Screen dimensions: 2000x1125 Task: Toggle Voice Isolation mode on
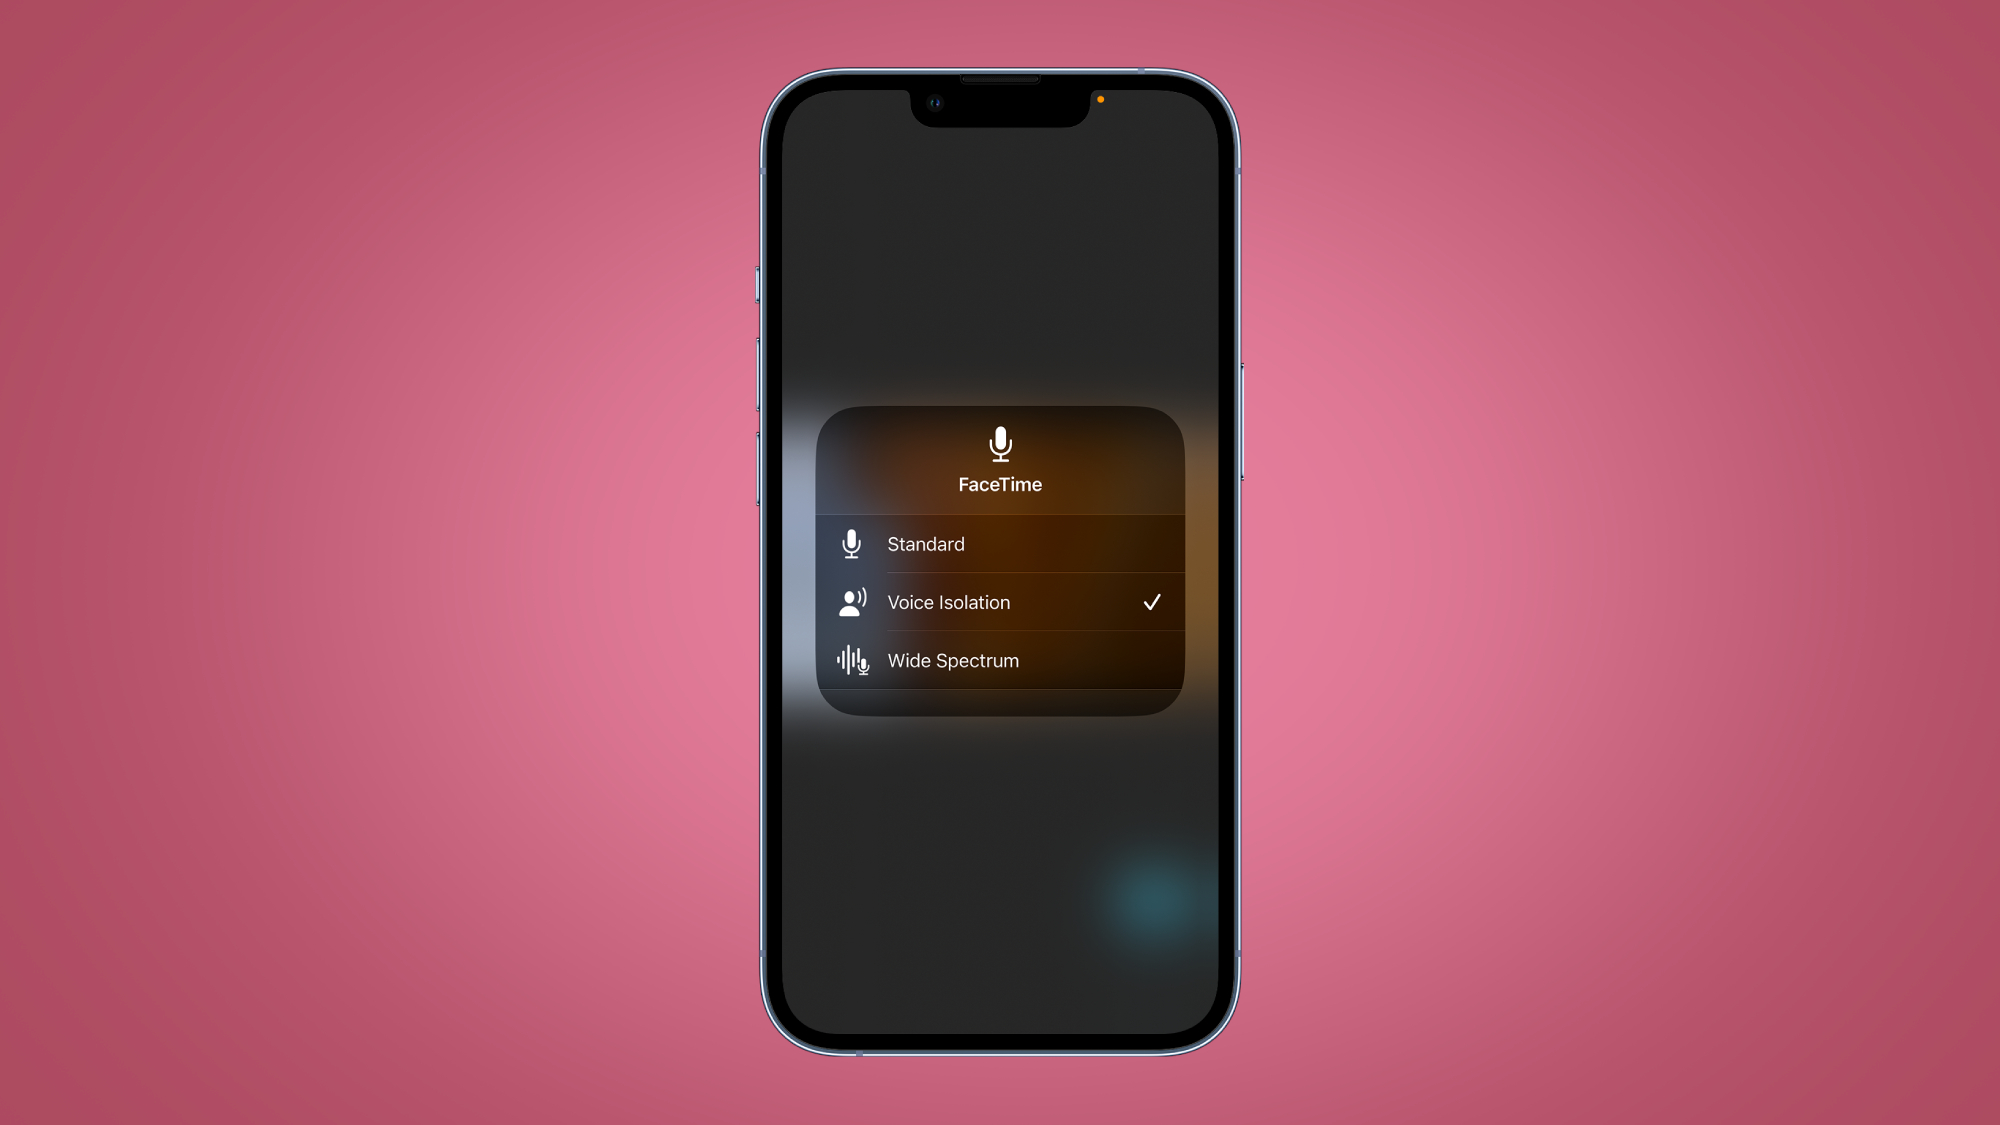(x=1000, y=602)
